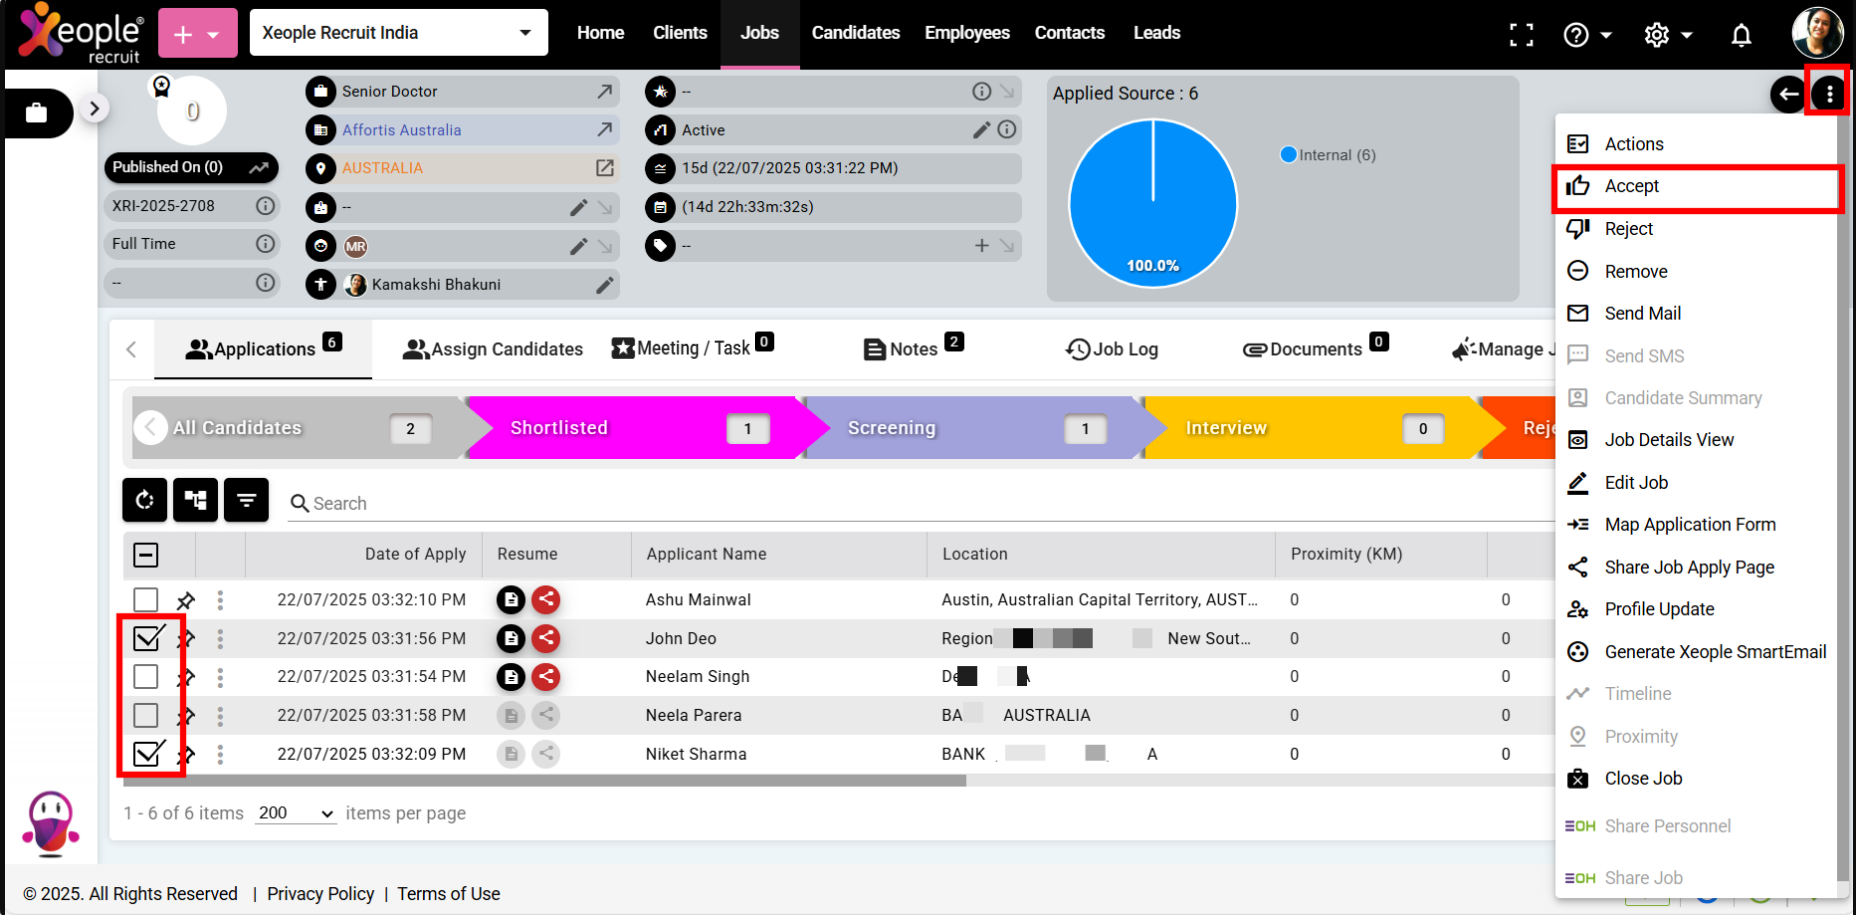Open the help question mark menu
The height and width of the screenshot is (915, 1856).
1586,35
